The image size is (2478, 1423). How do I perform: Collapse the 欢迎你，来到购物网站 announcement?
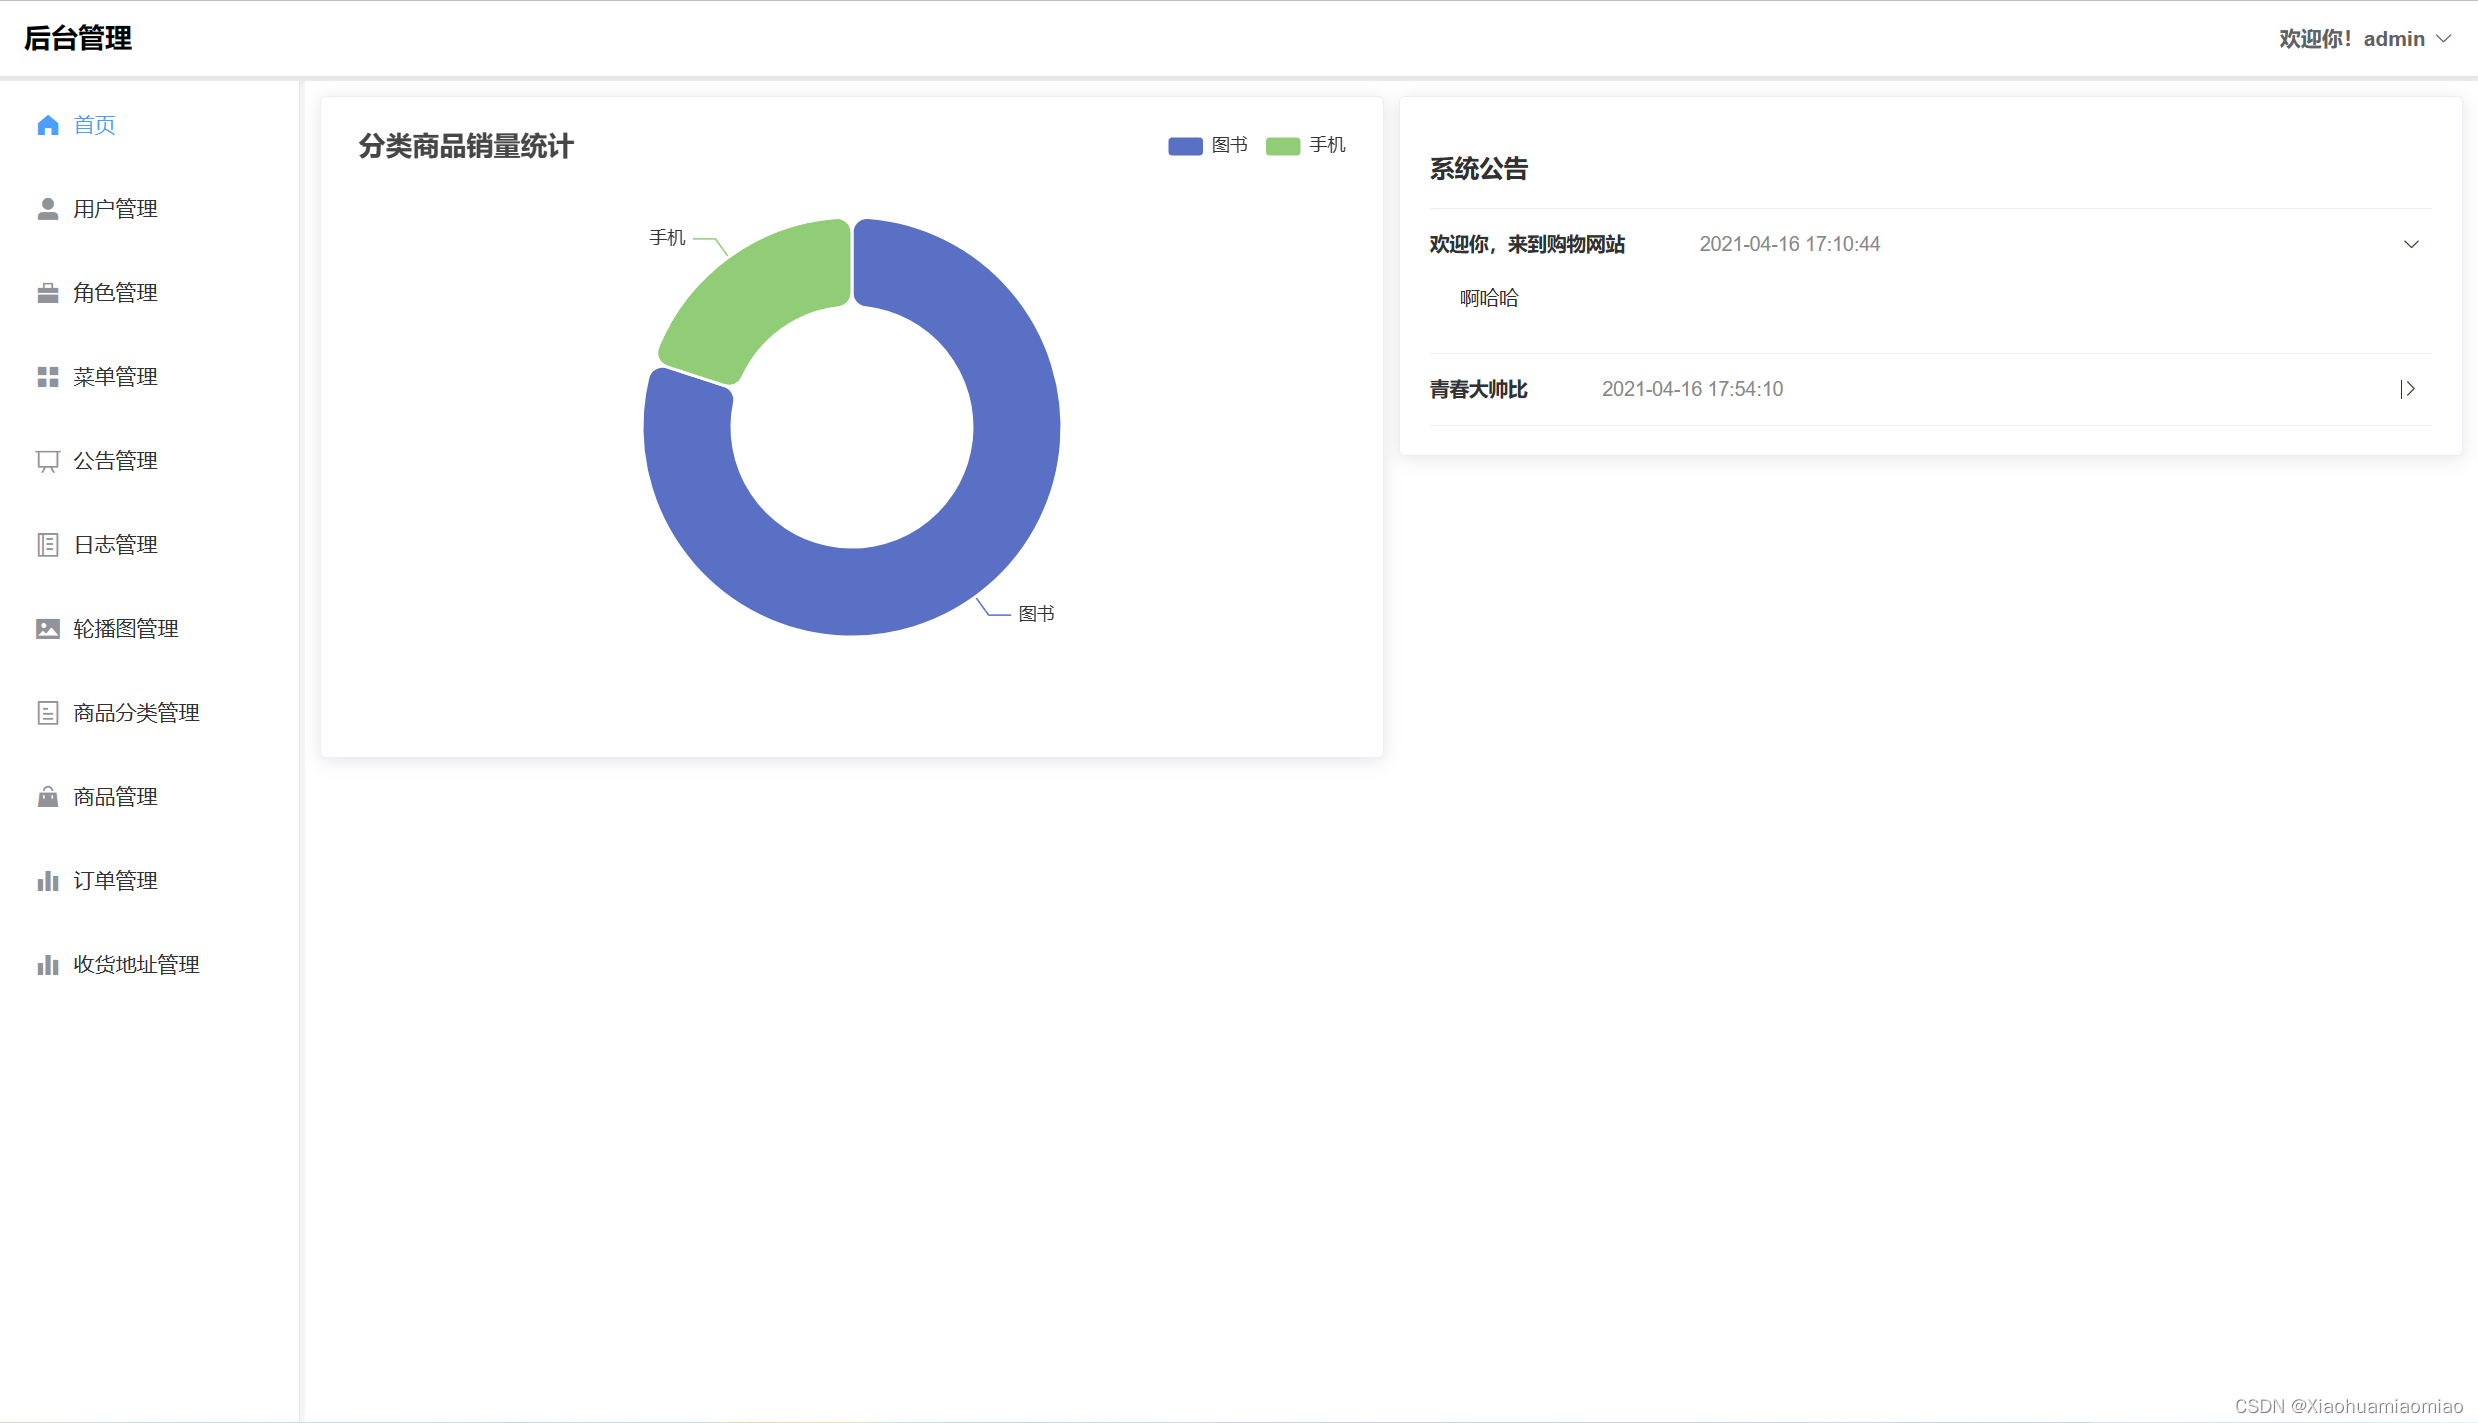point(2411,244)
